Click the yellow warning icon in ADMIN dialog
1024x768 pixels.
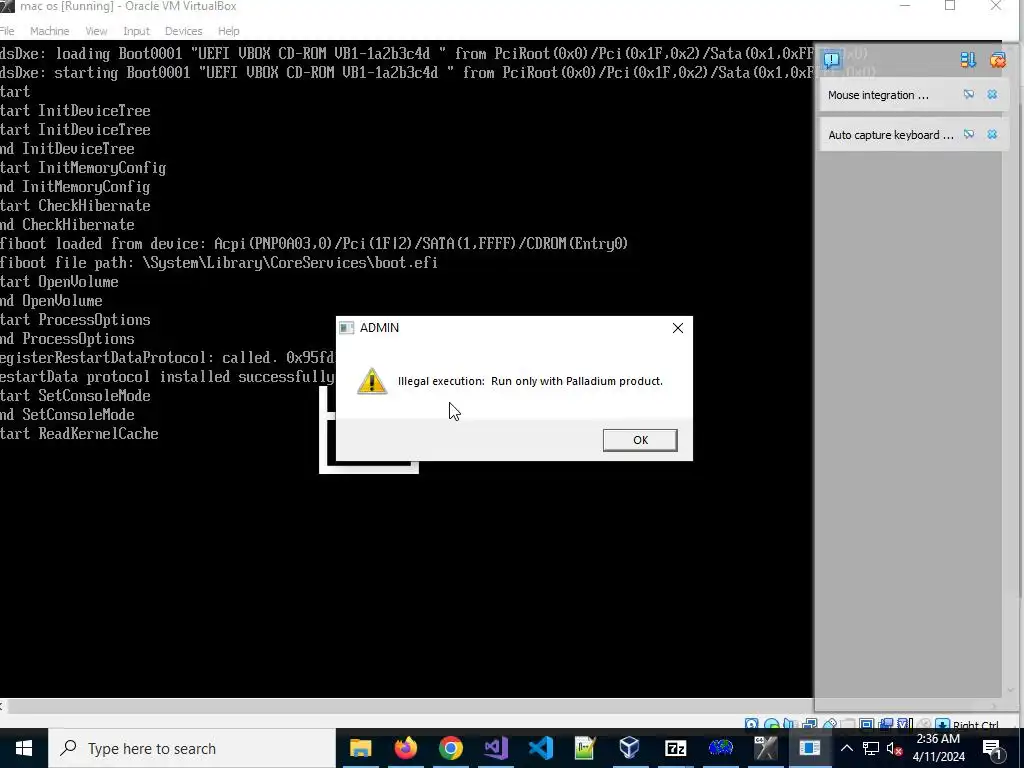[372, 381]
